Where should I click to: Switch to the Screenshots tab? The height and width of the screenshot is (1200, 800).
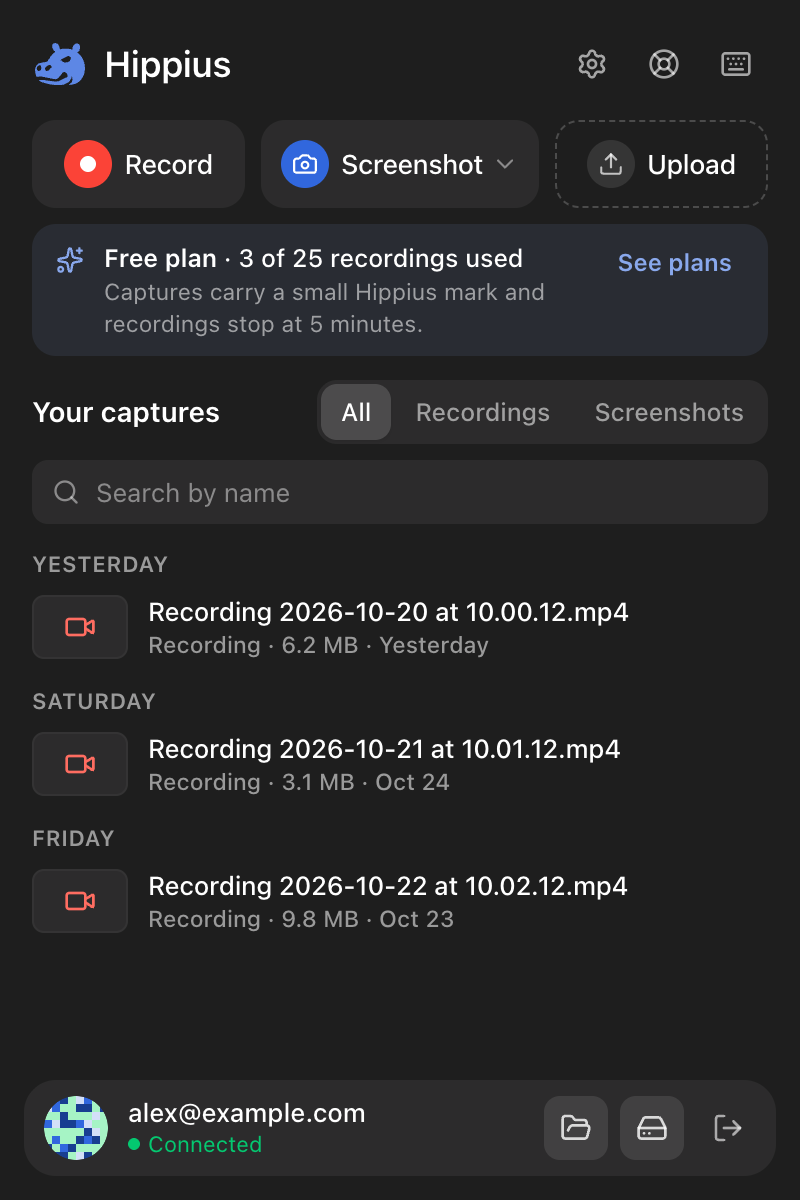point(669,412)
